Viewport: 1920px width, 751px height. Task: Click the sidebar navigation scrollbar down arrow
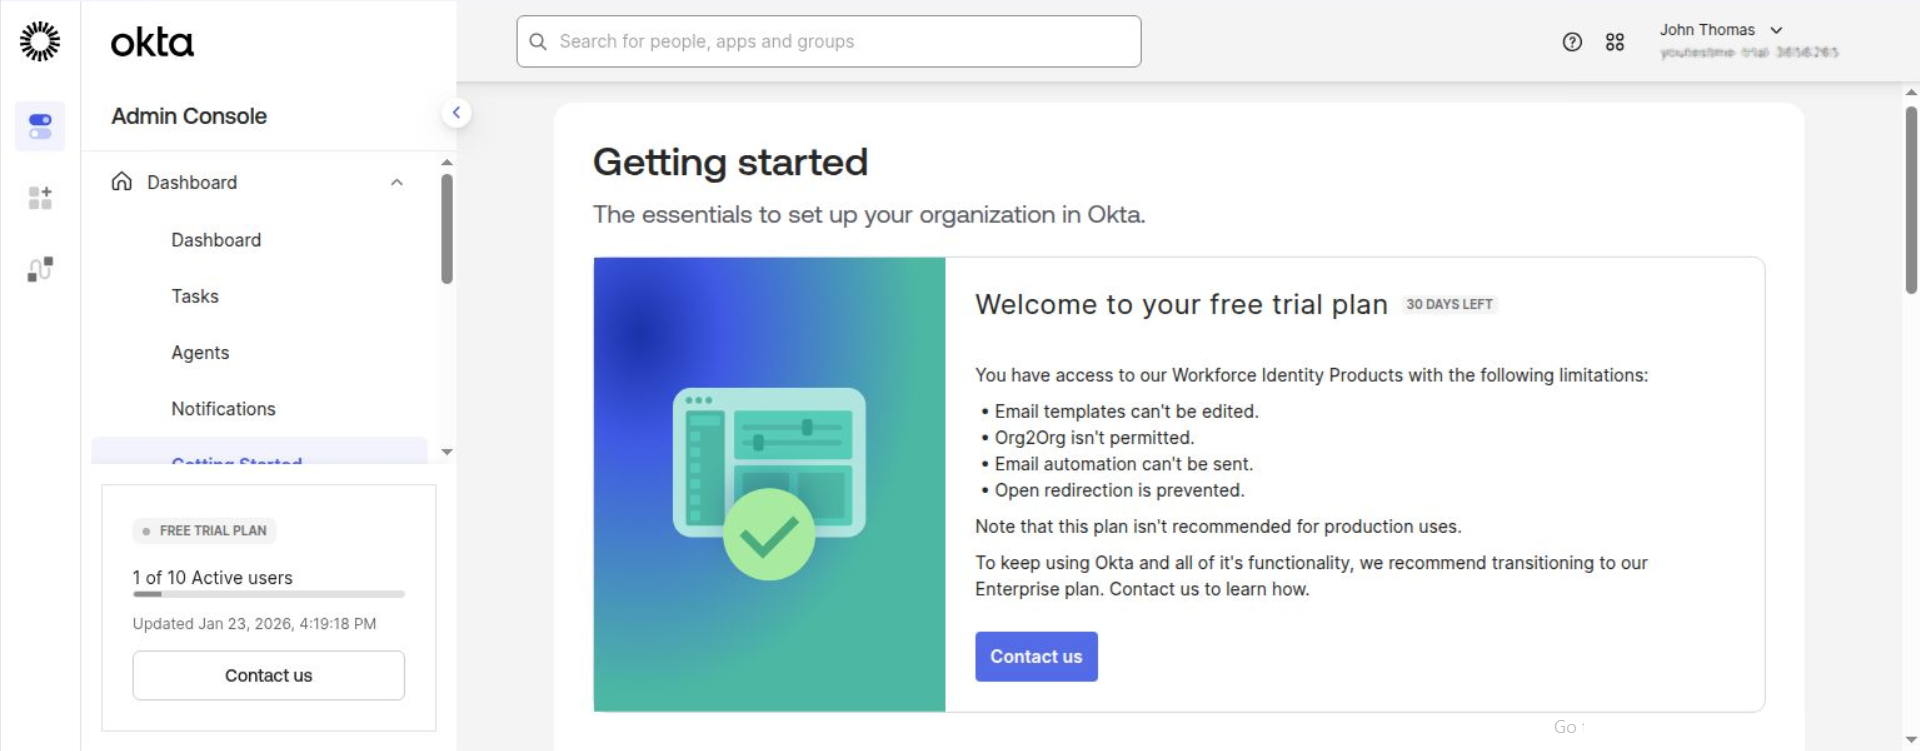447,452
